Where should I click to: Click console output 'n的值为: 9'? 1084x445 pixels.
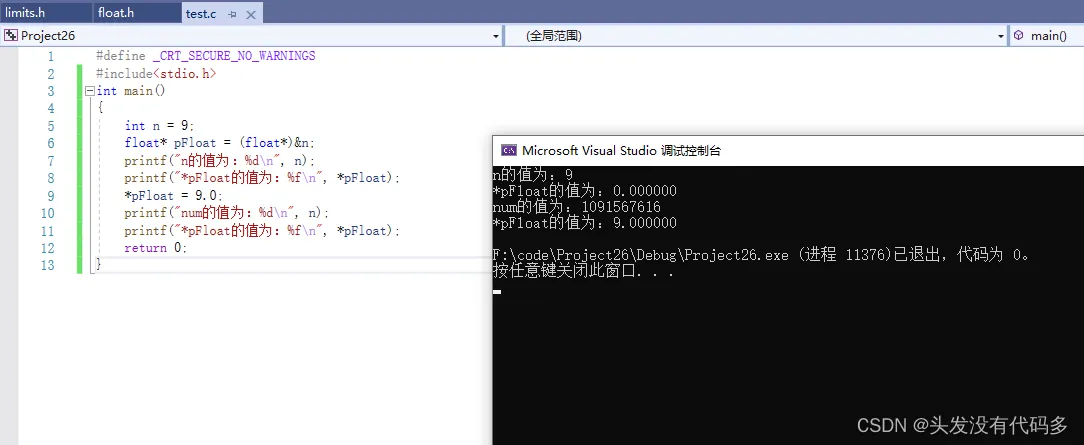[533, 174]
